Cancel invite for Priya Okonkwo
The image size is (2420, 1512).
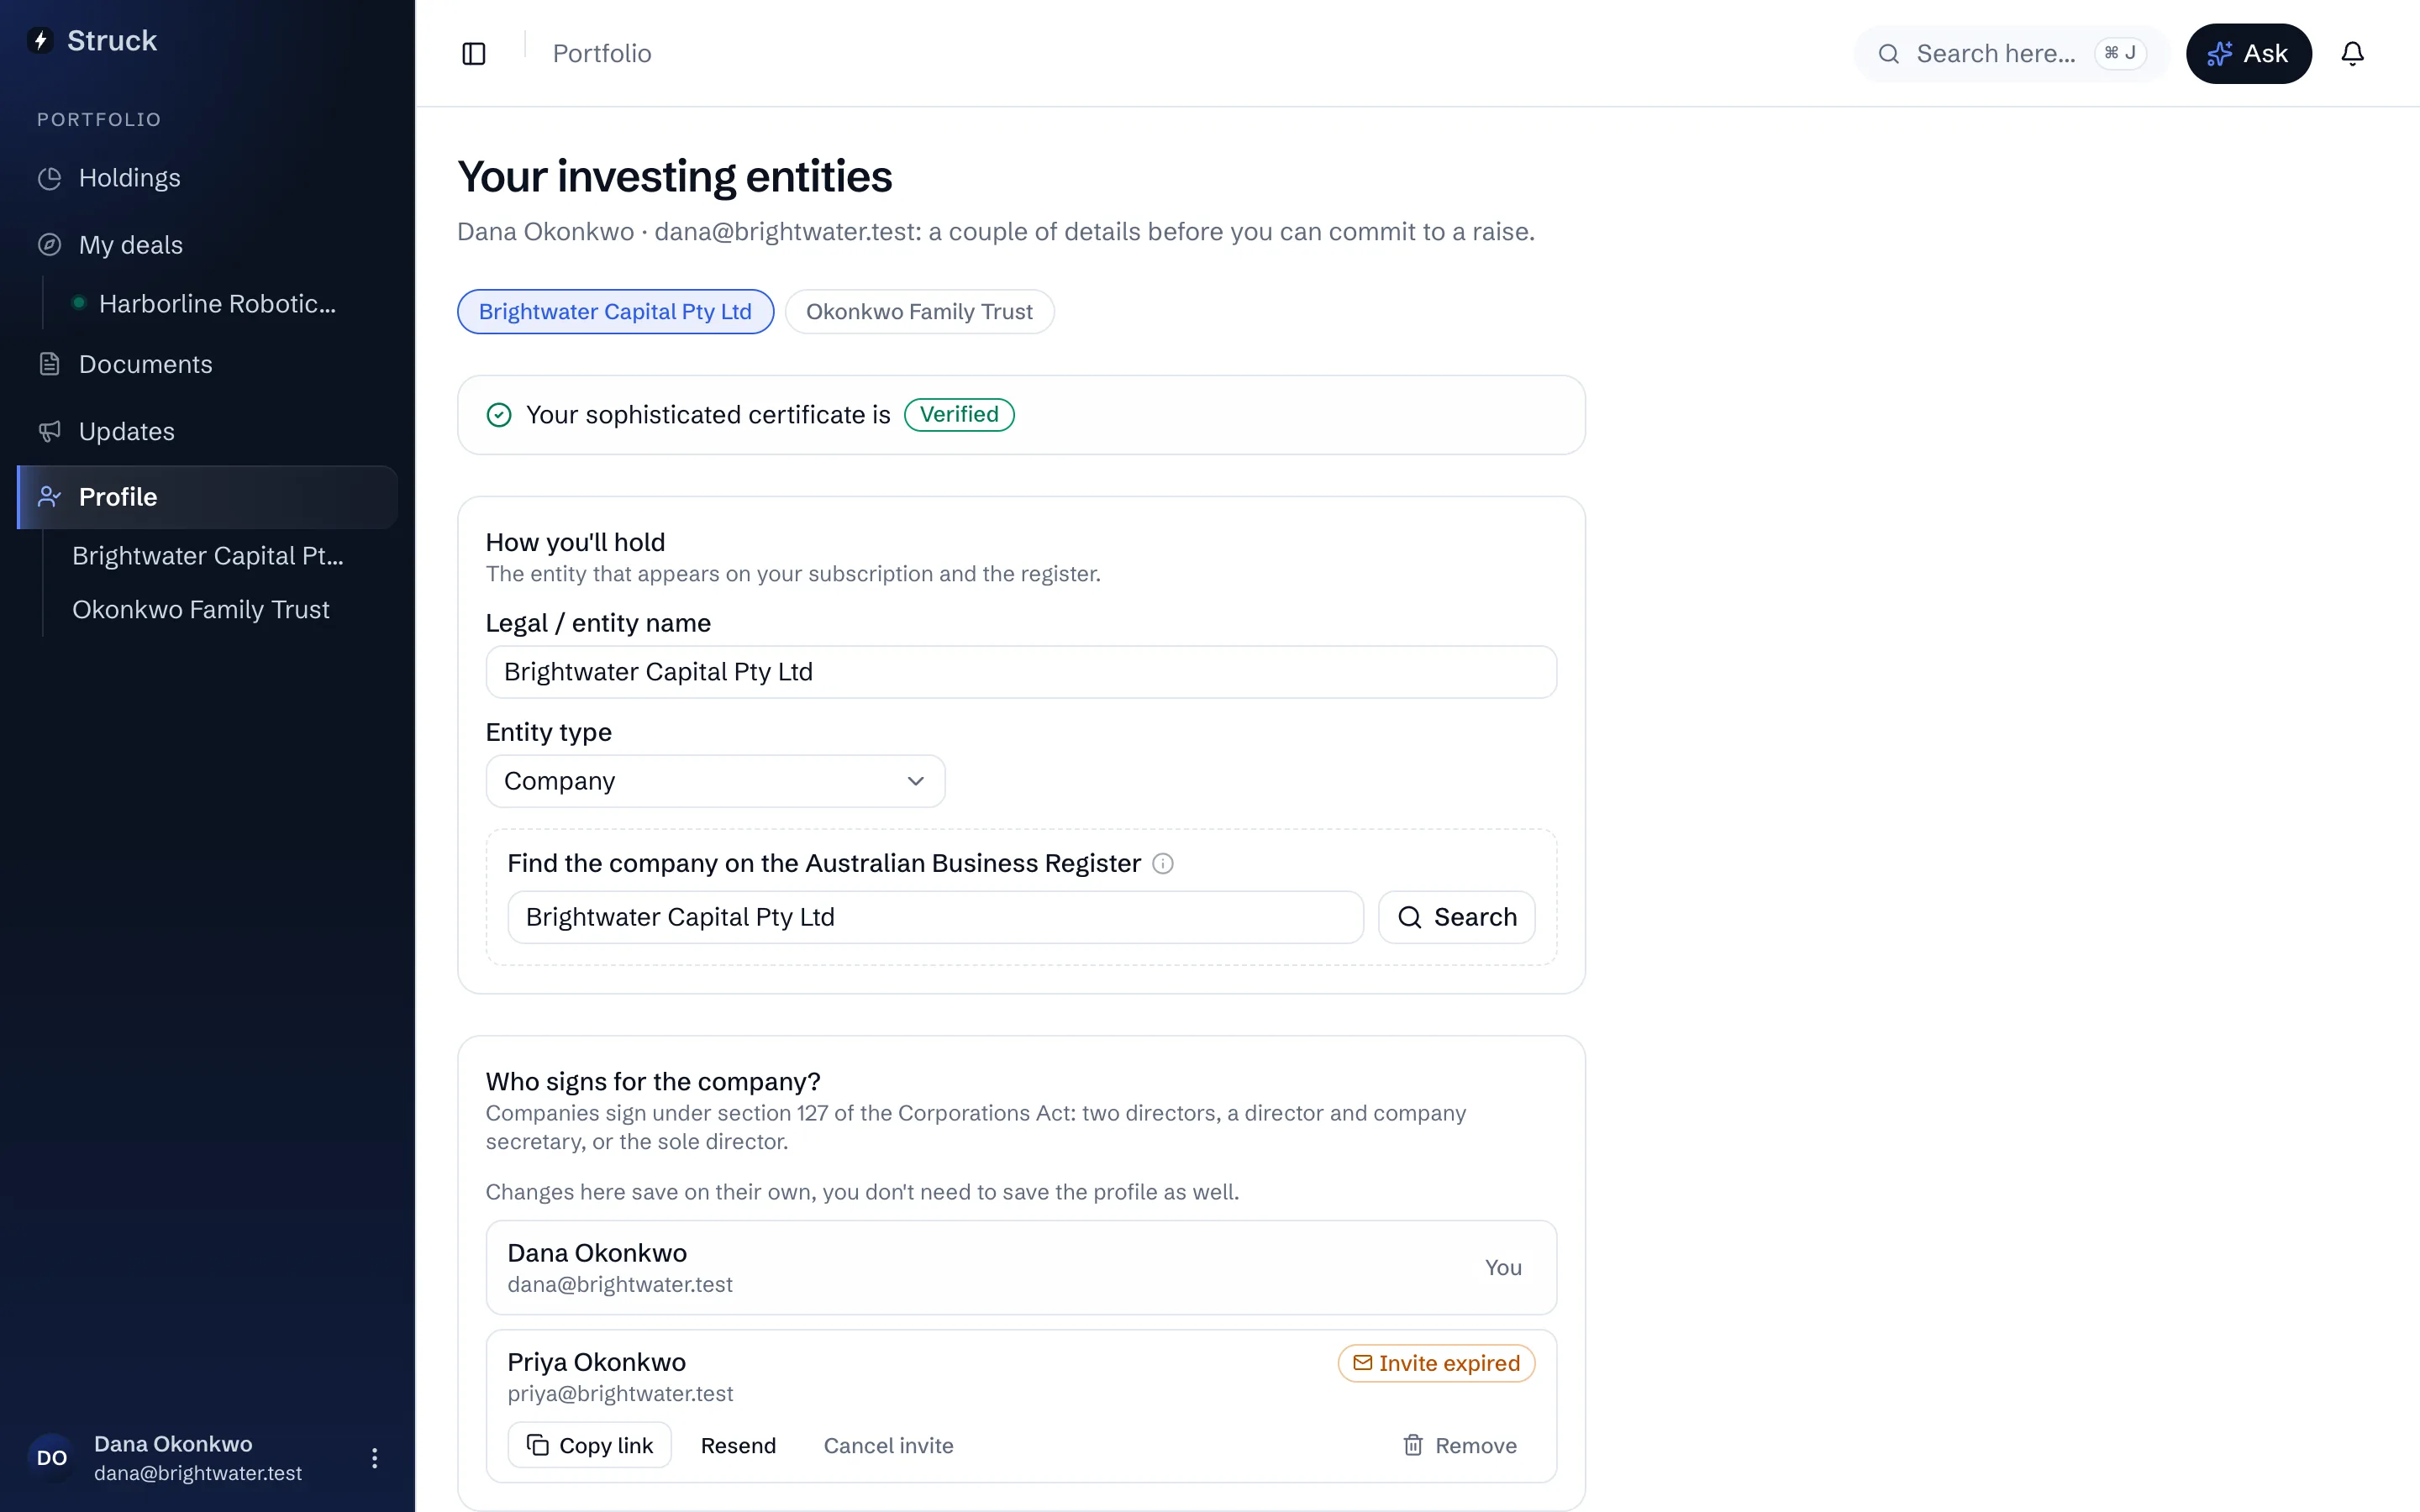click(x=888, y=1445)
